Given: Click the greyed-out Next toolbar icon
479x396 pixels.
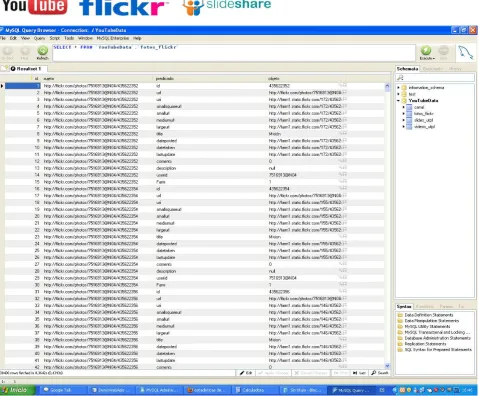Looking at the screenshot, I should click(x=25, y=51).
